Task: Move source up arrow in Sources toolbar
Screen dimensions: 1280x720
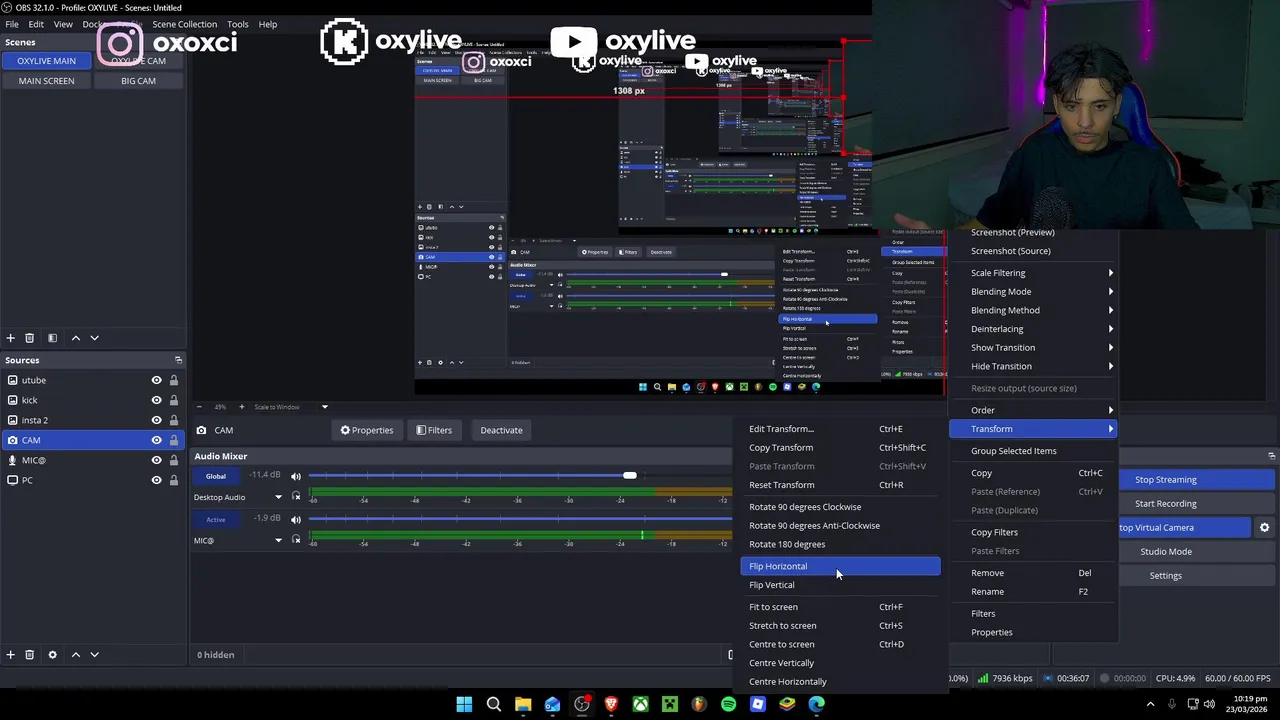Action: [75, 655]
